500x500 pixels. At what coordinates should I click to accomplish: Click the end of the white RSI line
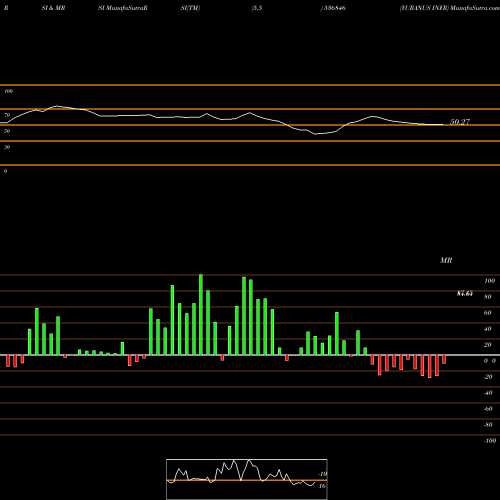(x=443, y=125)
